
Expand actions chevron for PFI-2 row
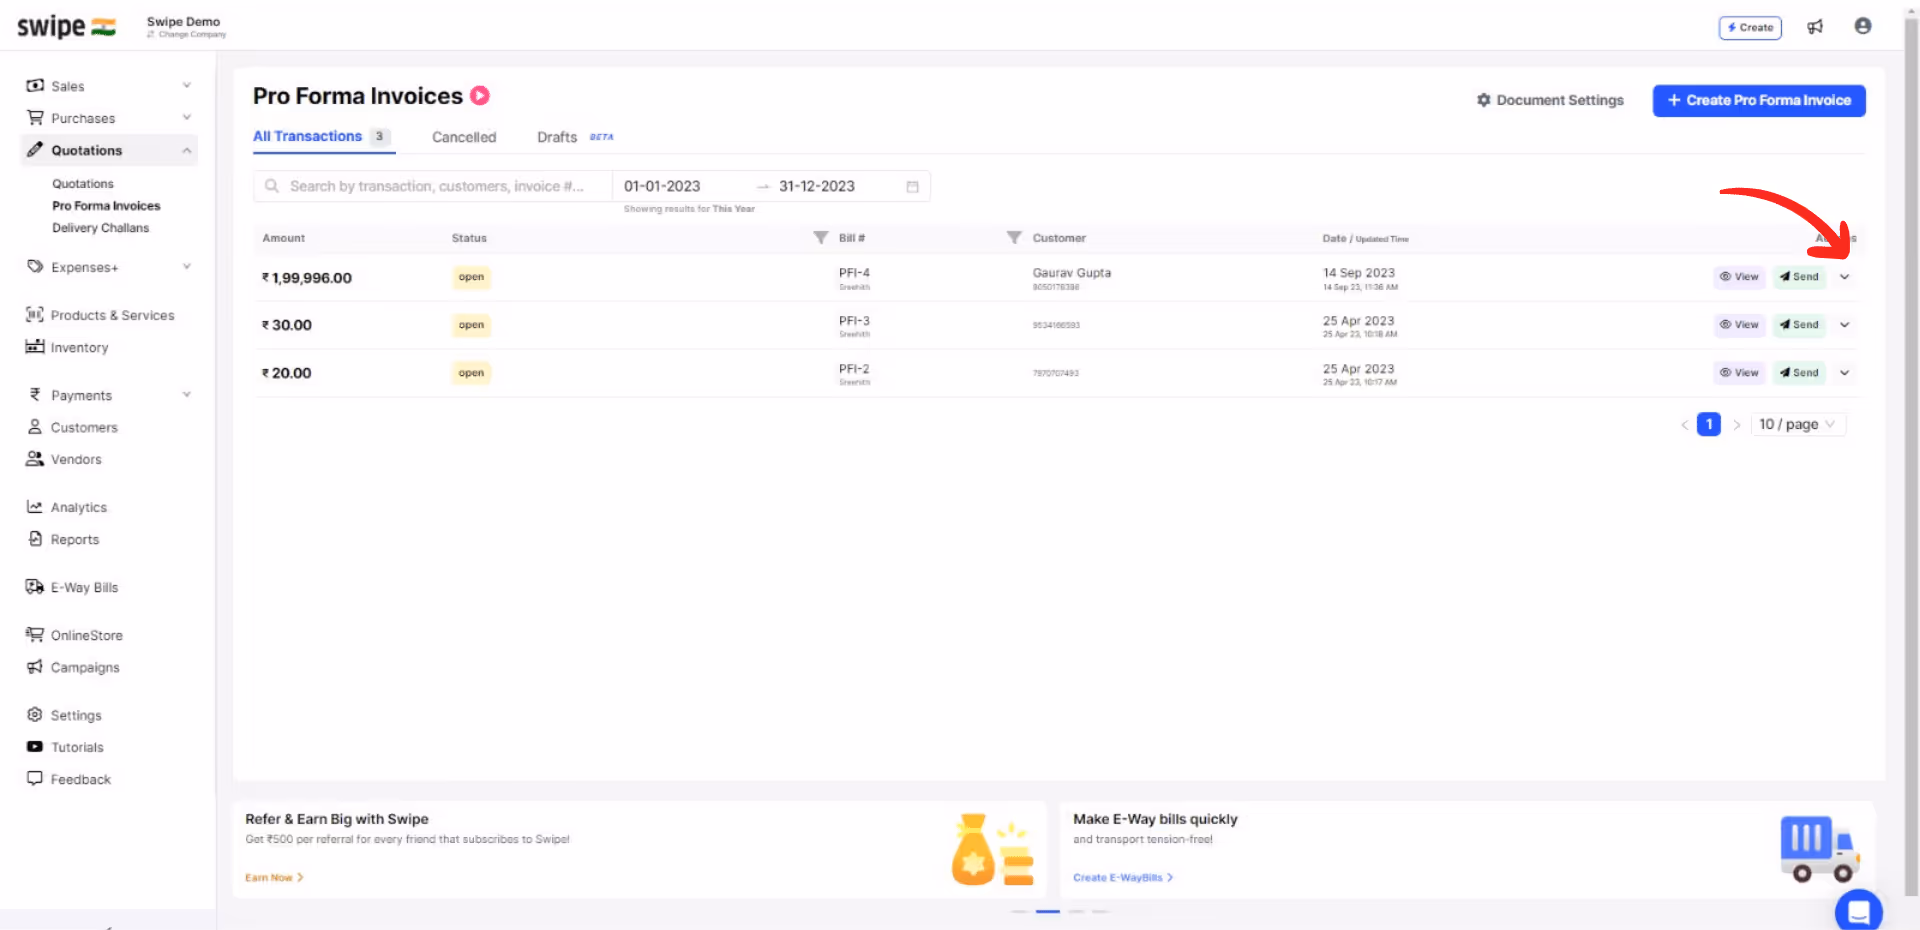click(1845, 373)
